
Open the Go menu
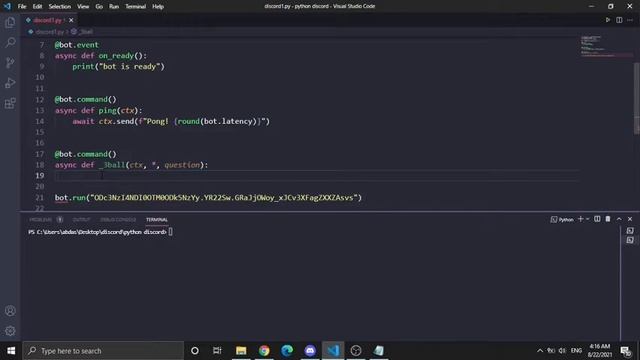(99, 7)
